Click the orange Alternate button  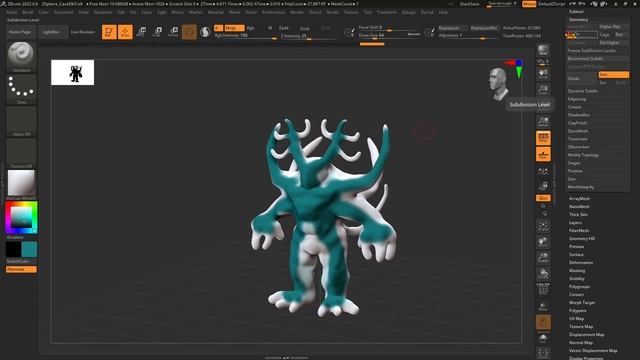point(21,269)
